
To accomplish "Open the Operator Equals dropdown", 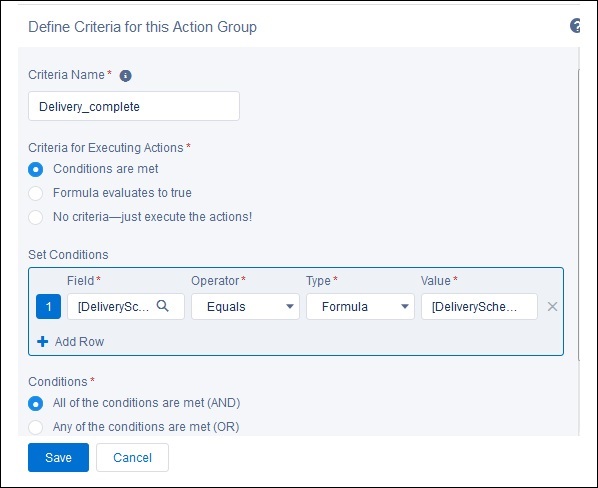I will tap(245, 307).
